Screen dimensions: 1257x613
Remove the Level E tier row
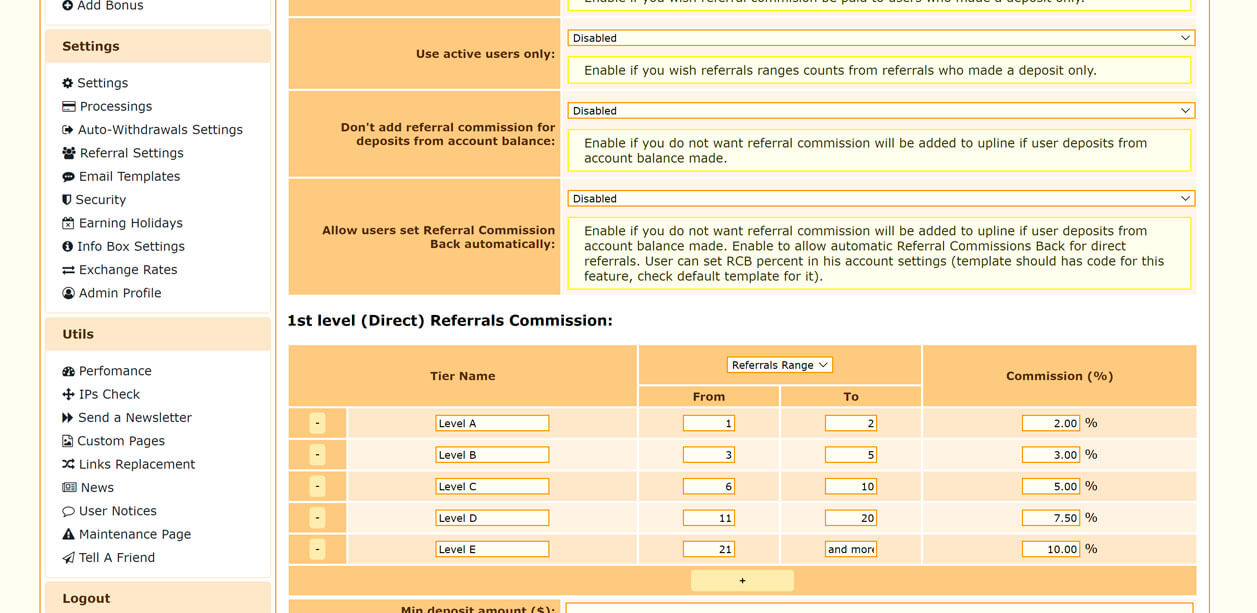click(318, 549)
